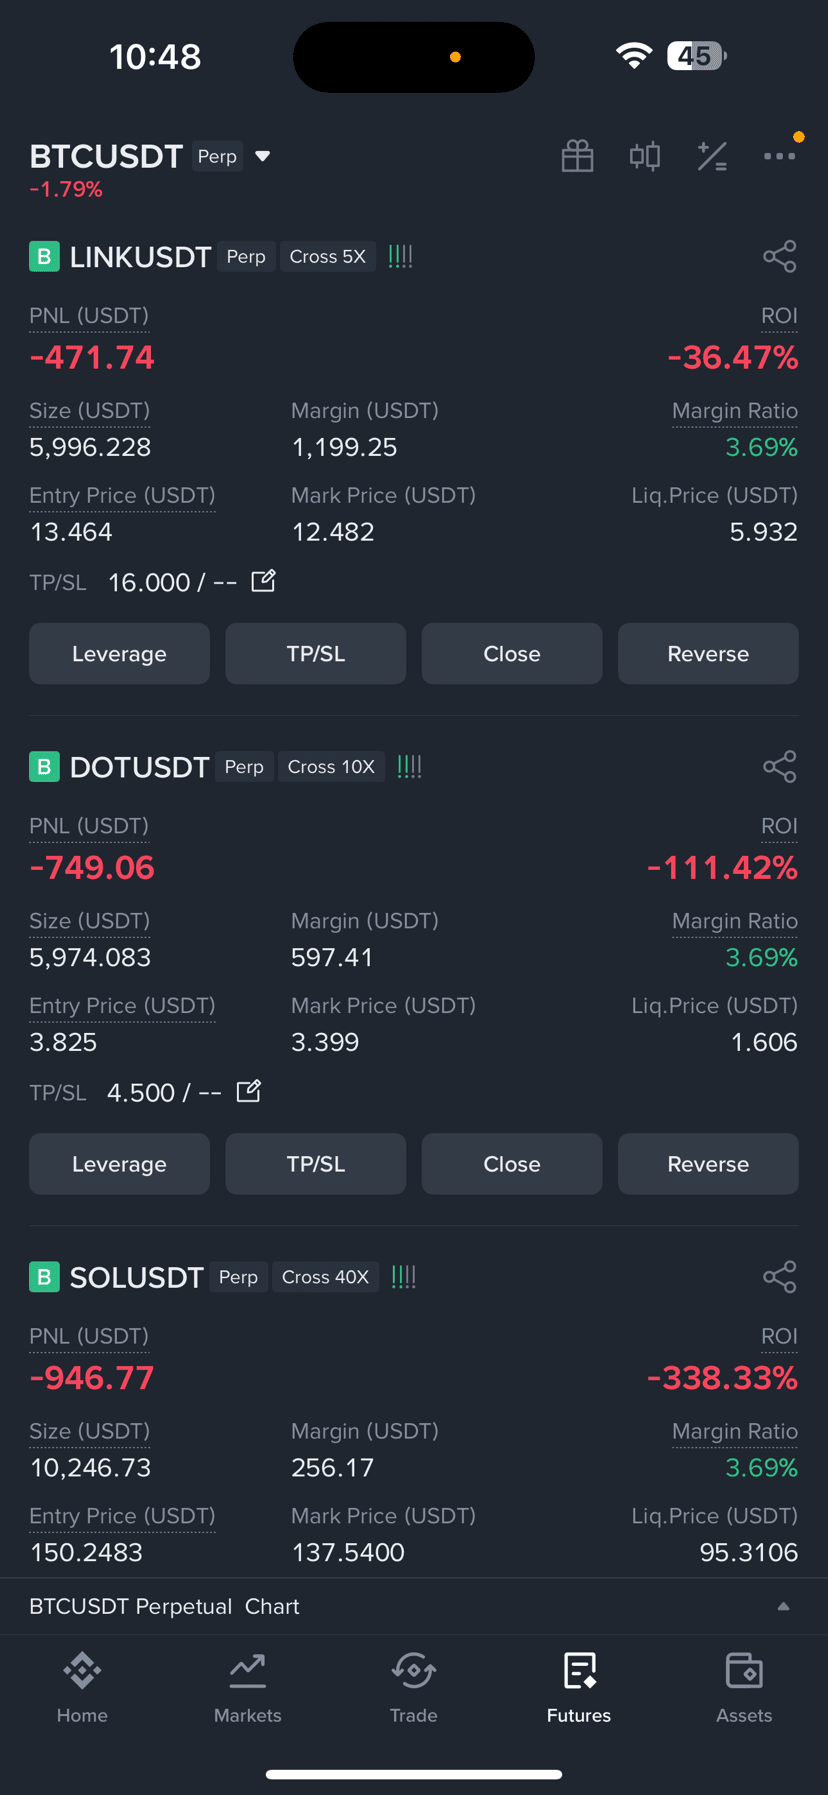This screenshot has width=828, height=1795.
Task: Open the gift rewards icon
Action: coord(577,156)
